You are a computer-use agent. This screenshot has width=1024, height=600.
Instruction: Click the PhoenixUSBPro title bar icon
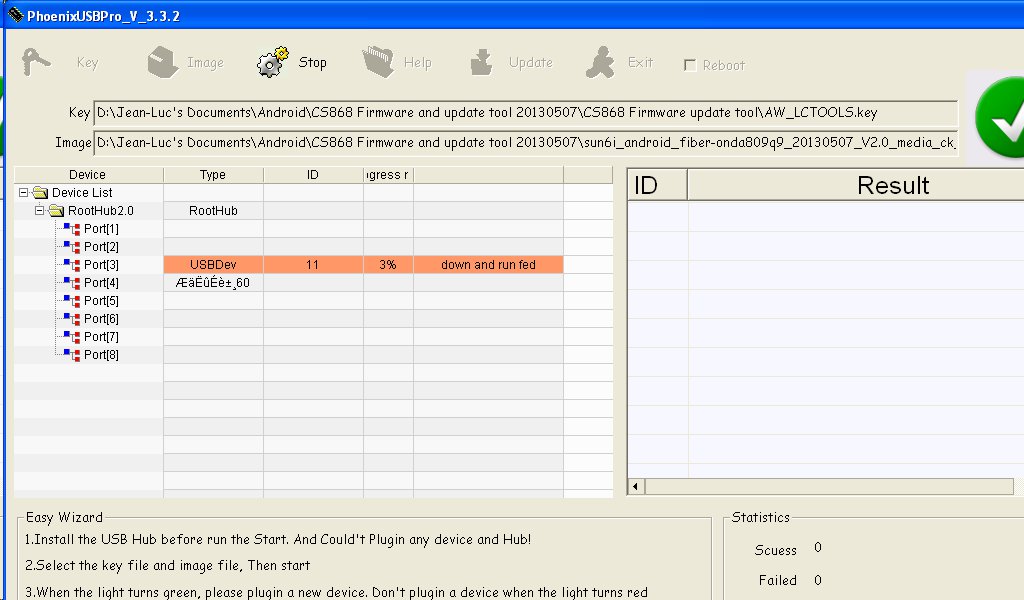16,14
